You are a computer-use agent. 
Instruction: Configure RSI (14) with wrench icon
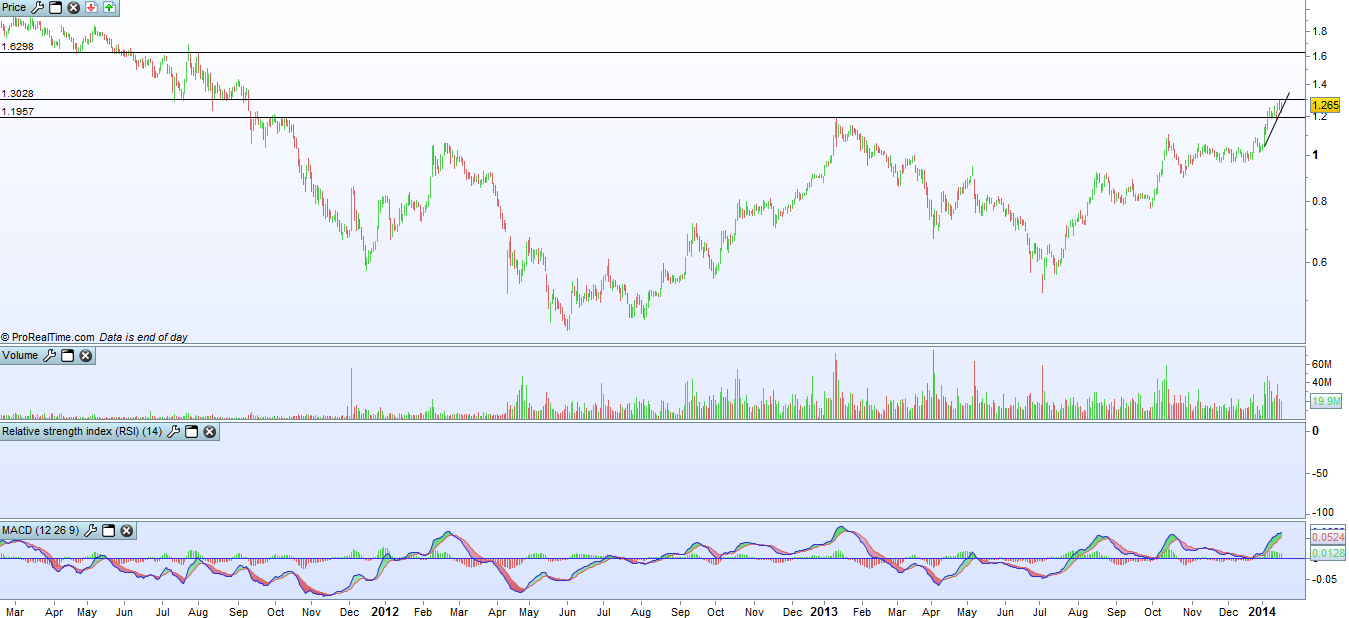click(x=173, y=432)
